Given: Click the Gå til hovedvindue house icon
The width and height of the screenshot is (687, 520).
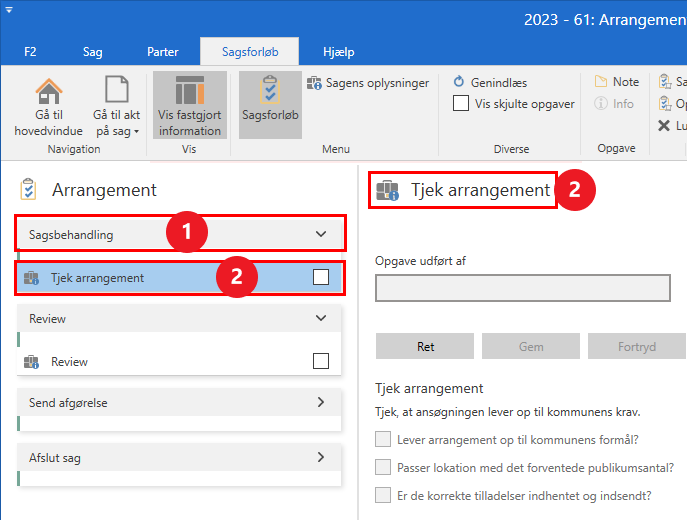Looking at the screenshot, I should coord(47,90).
